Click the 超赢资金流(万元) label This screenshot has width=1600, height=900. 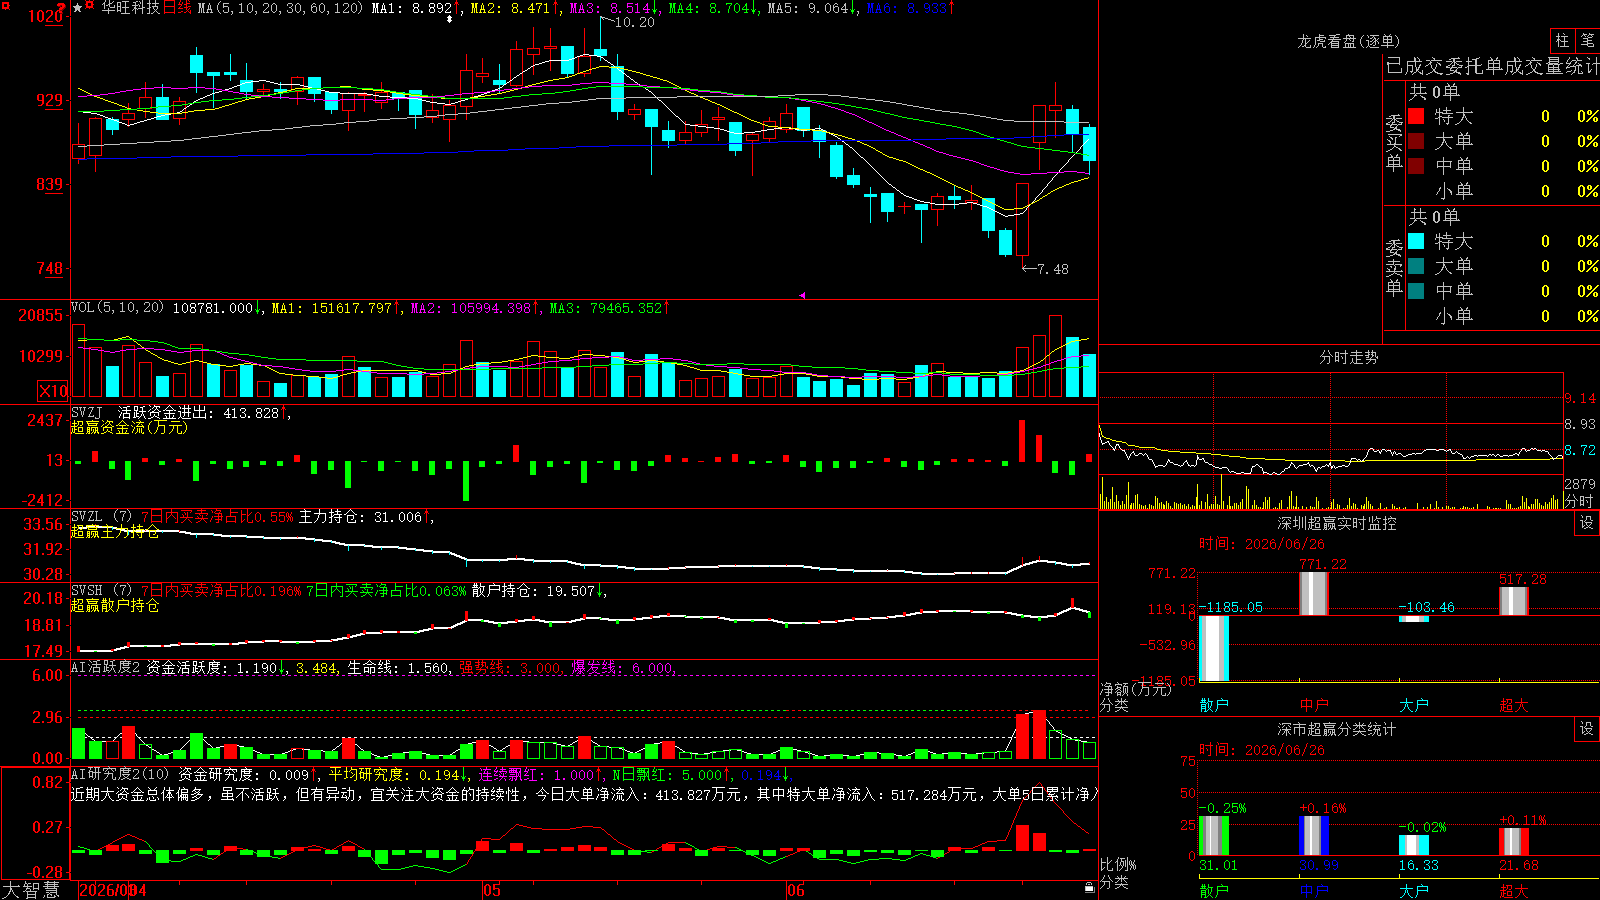pos(129,427)
